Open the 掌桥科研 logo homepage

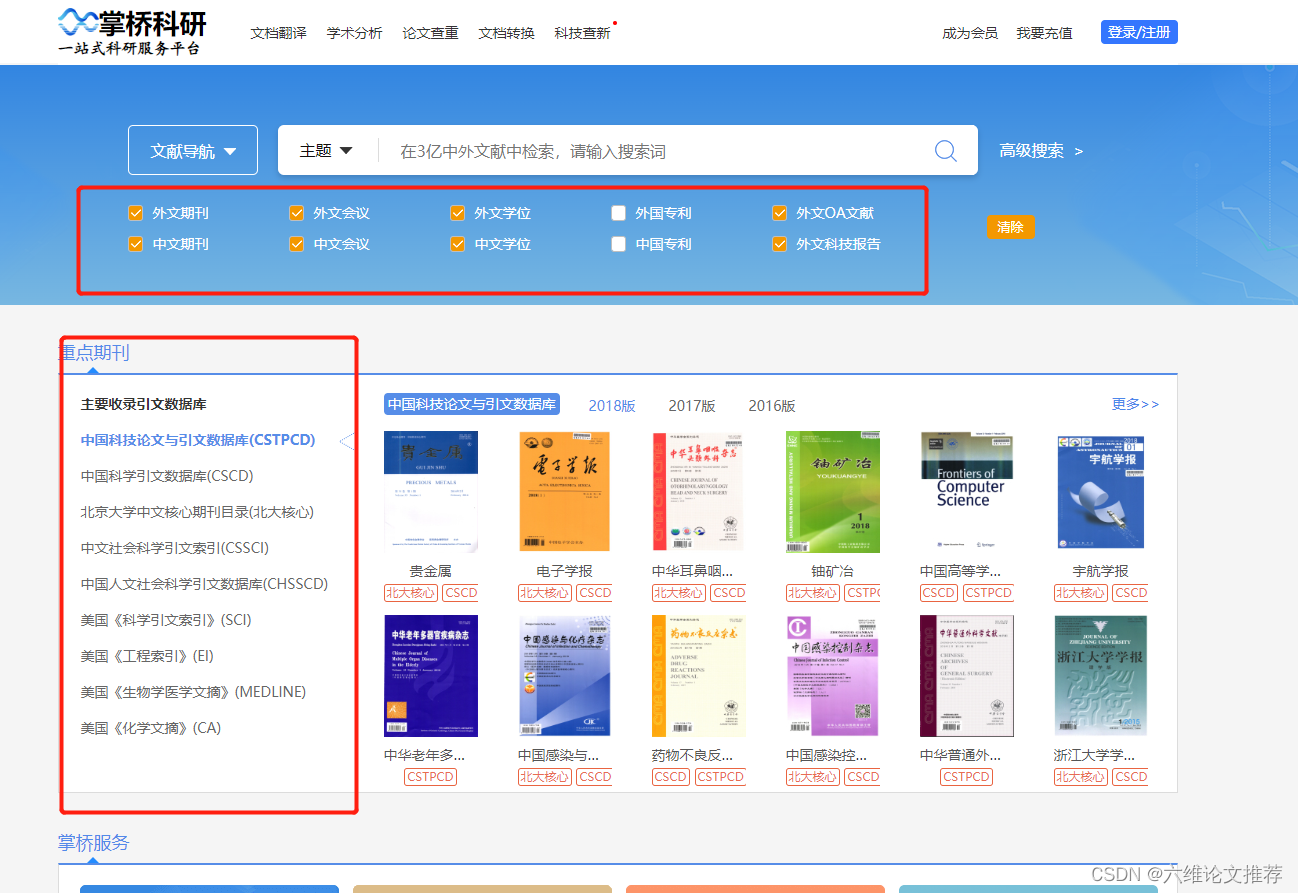click(131, 31)
